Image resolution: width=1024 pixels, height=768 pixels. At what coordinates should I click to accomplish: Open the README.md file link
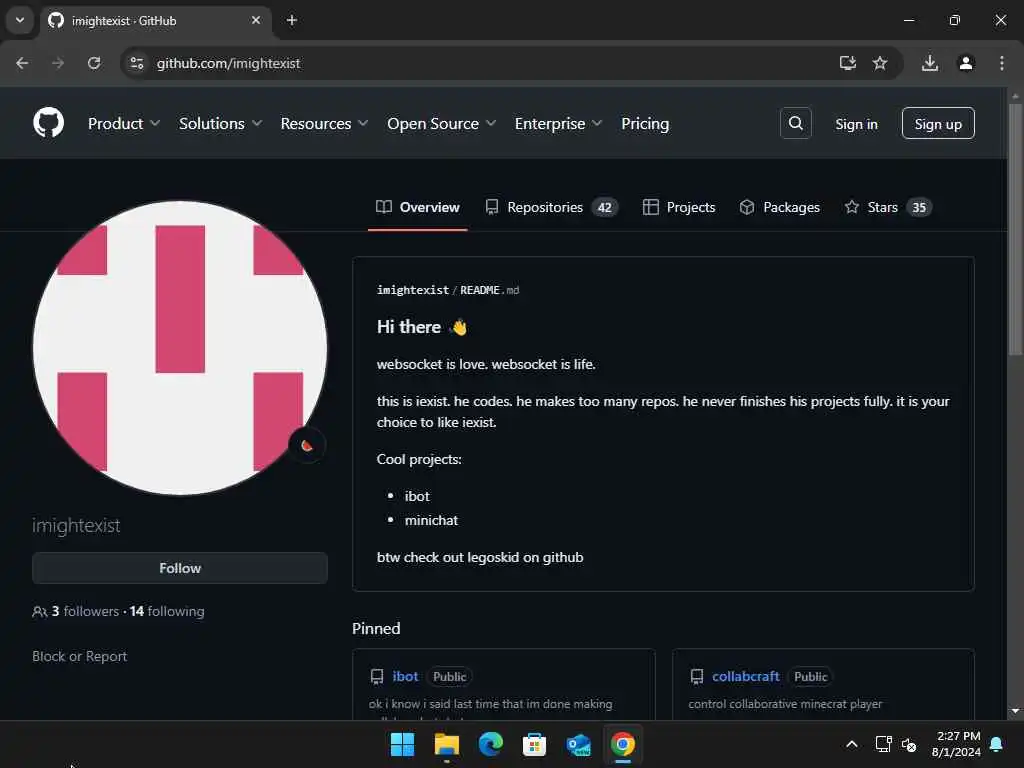tap(490, 290)
